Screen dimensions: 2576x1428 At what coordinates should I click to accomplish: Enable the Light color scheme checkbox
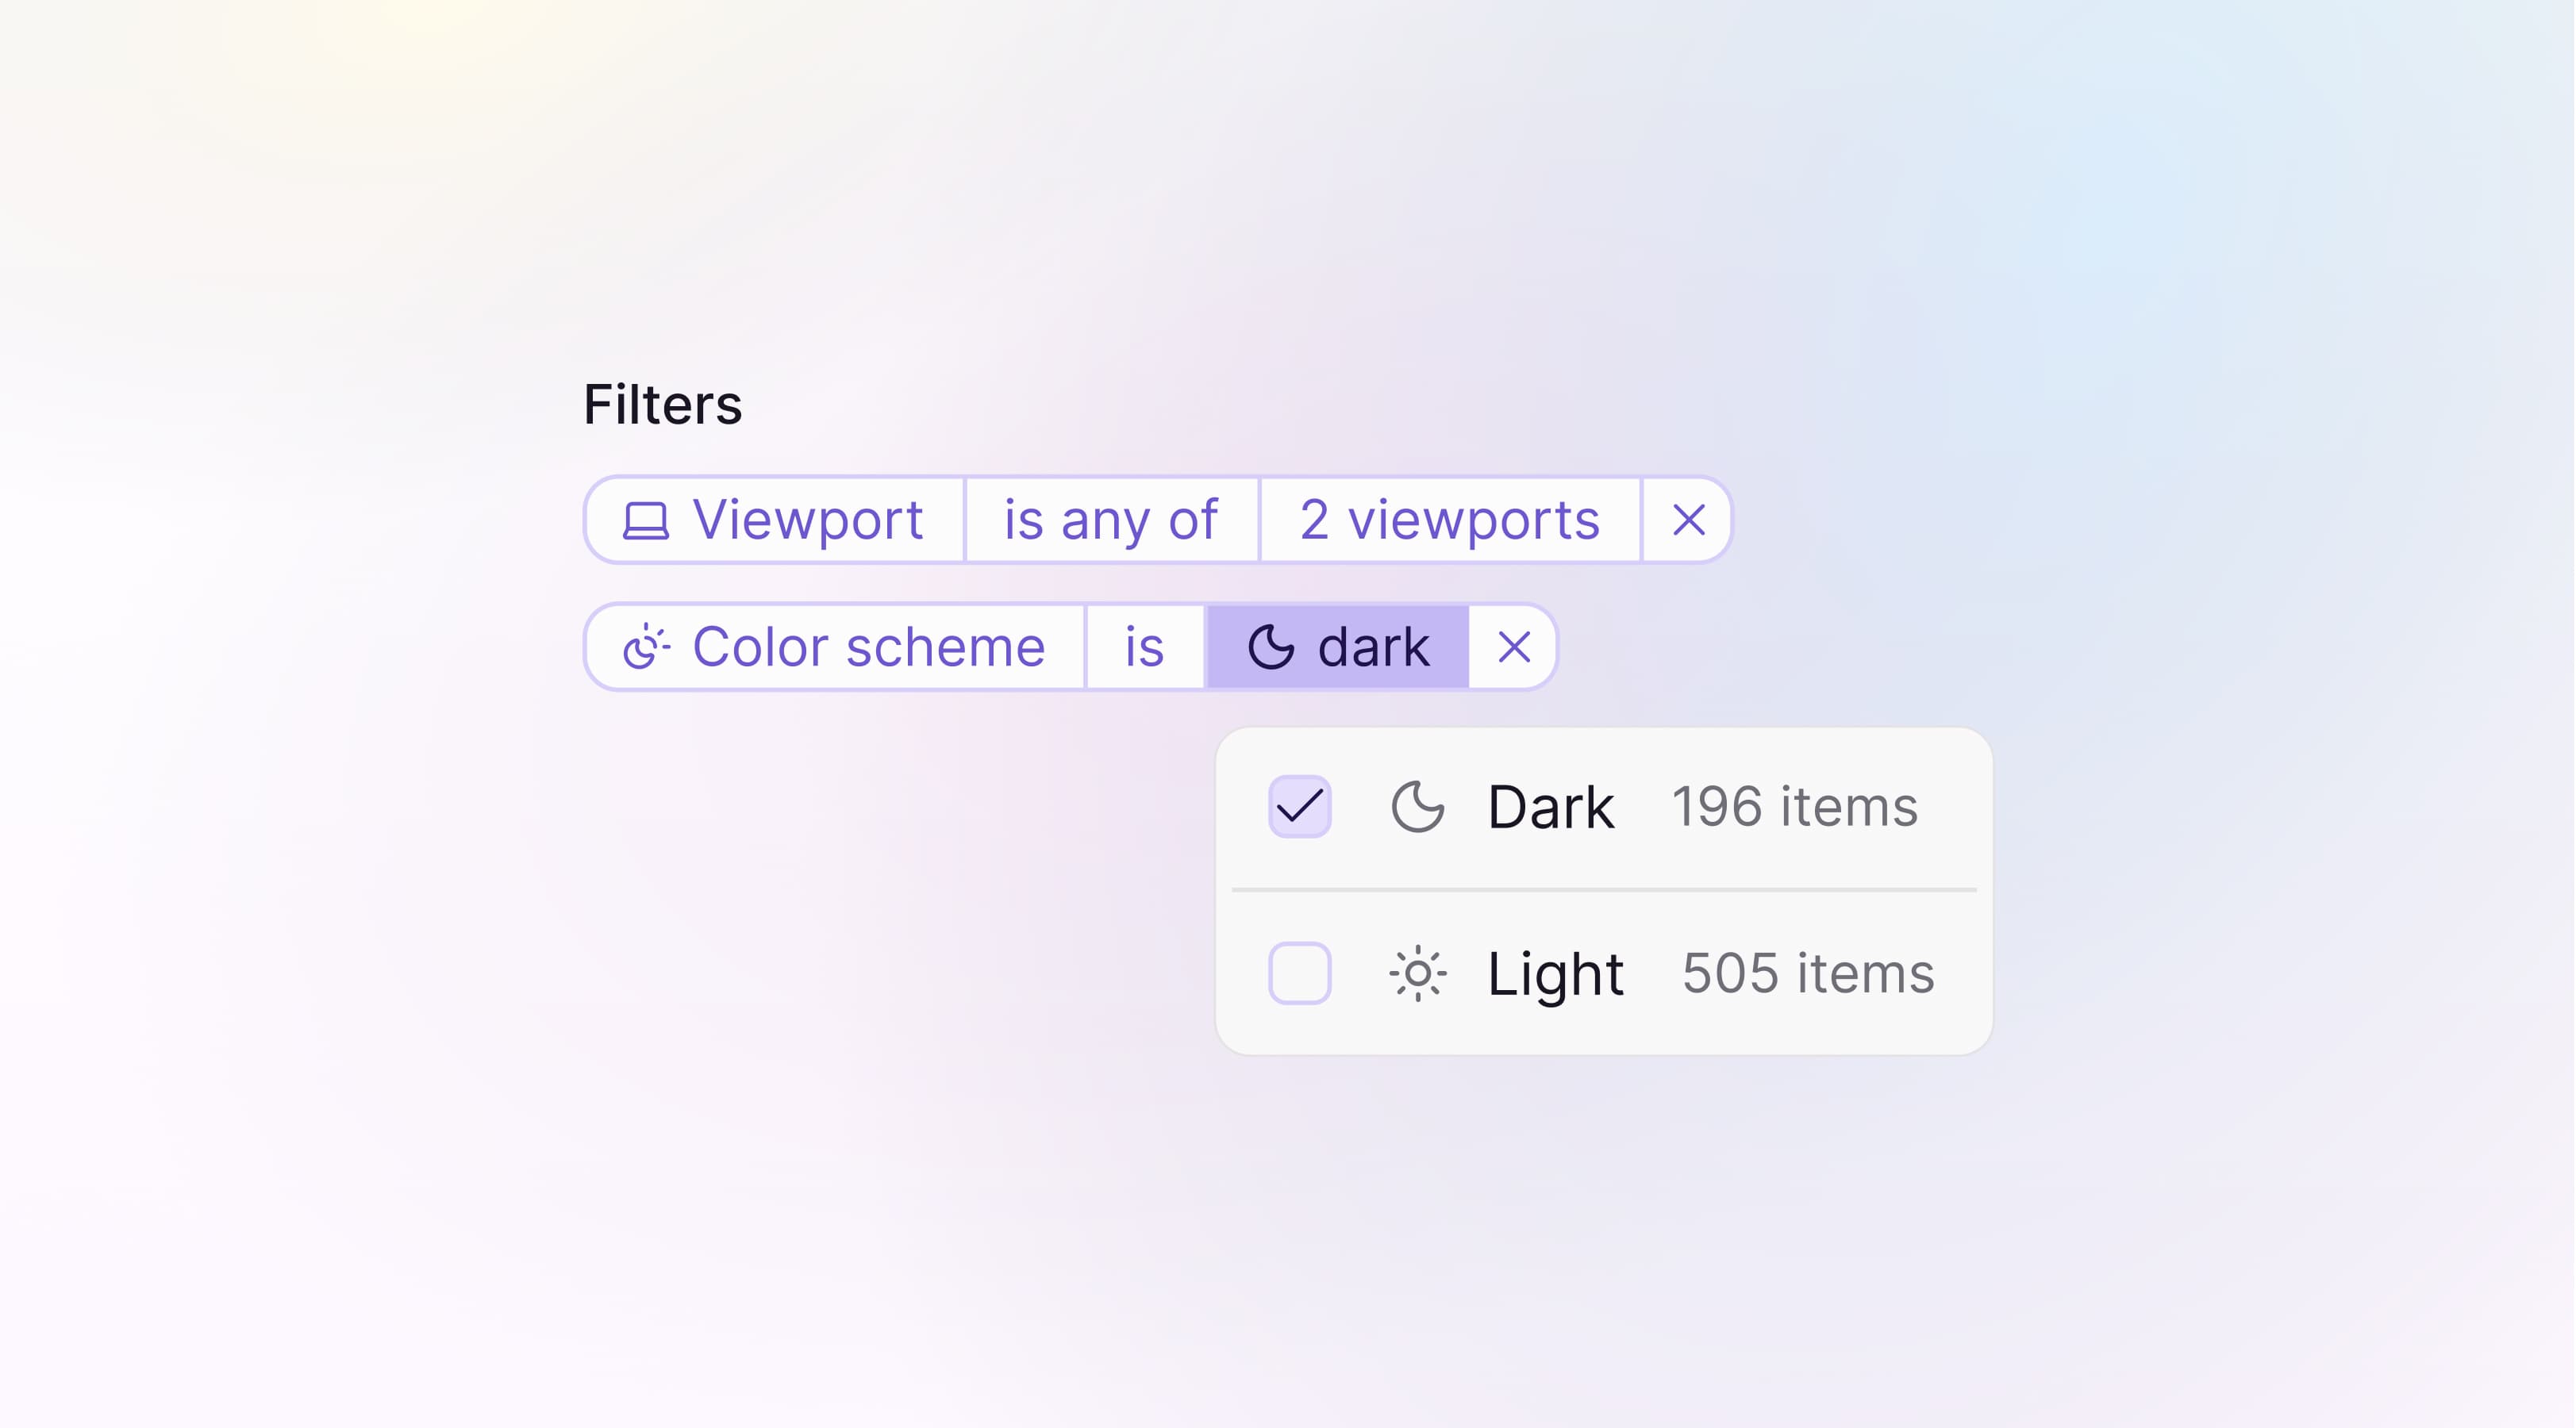tap(1299, 971)
